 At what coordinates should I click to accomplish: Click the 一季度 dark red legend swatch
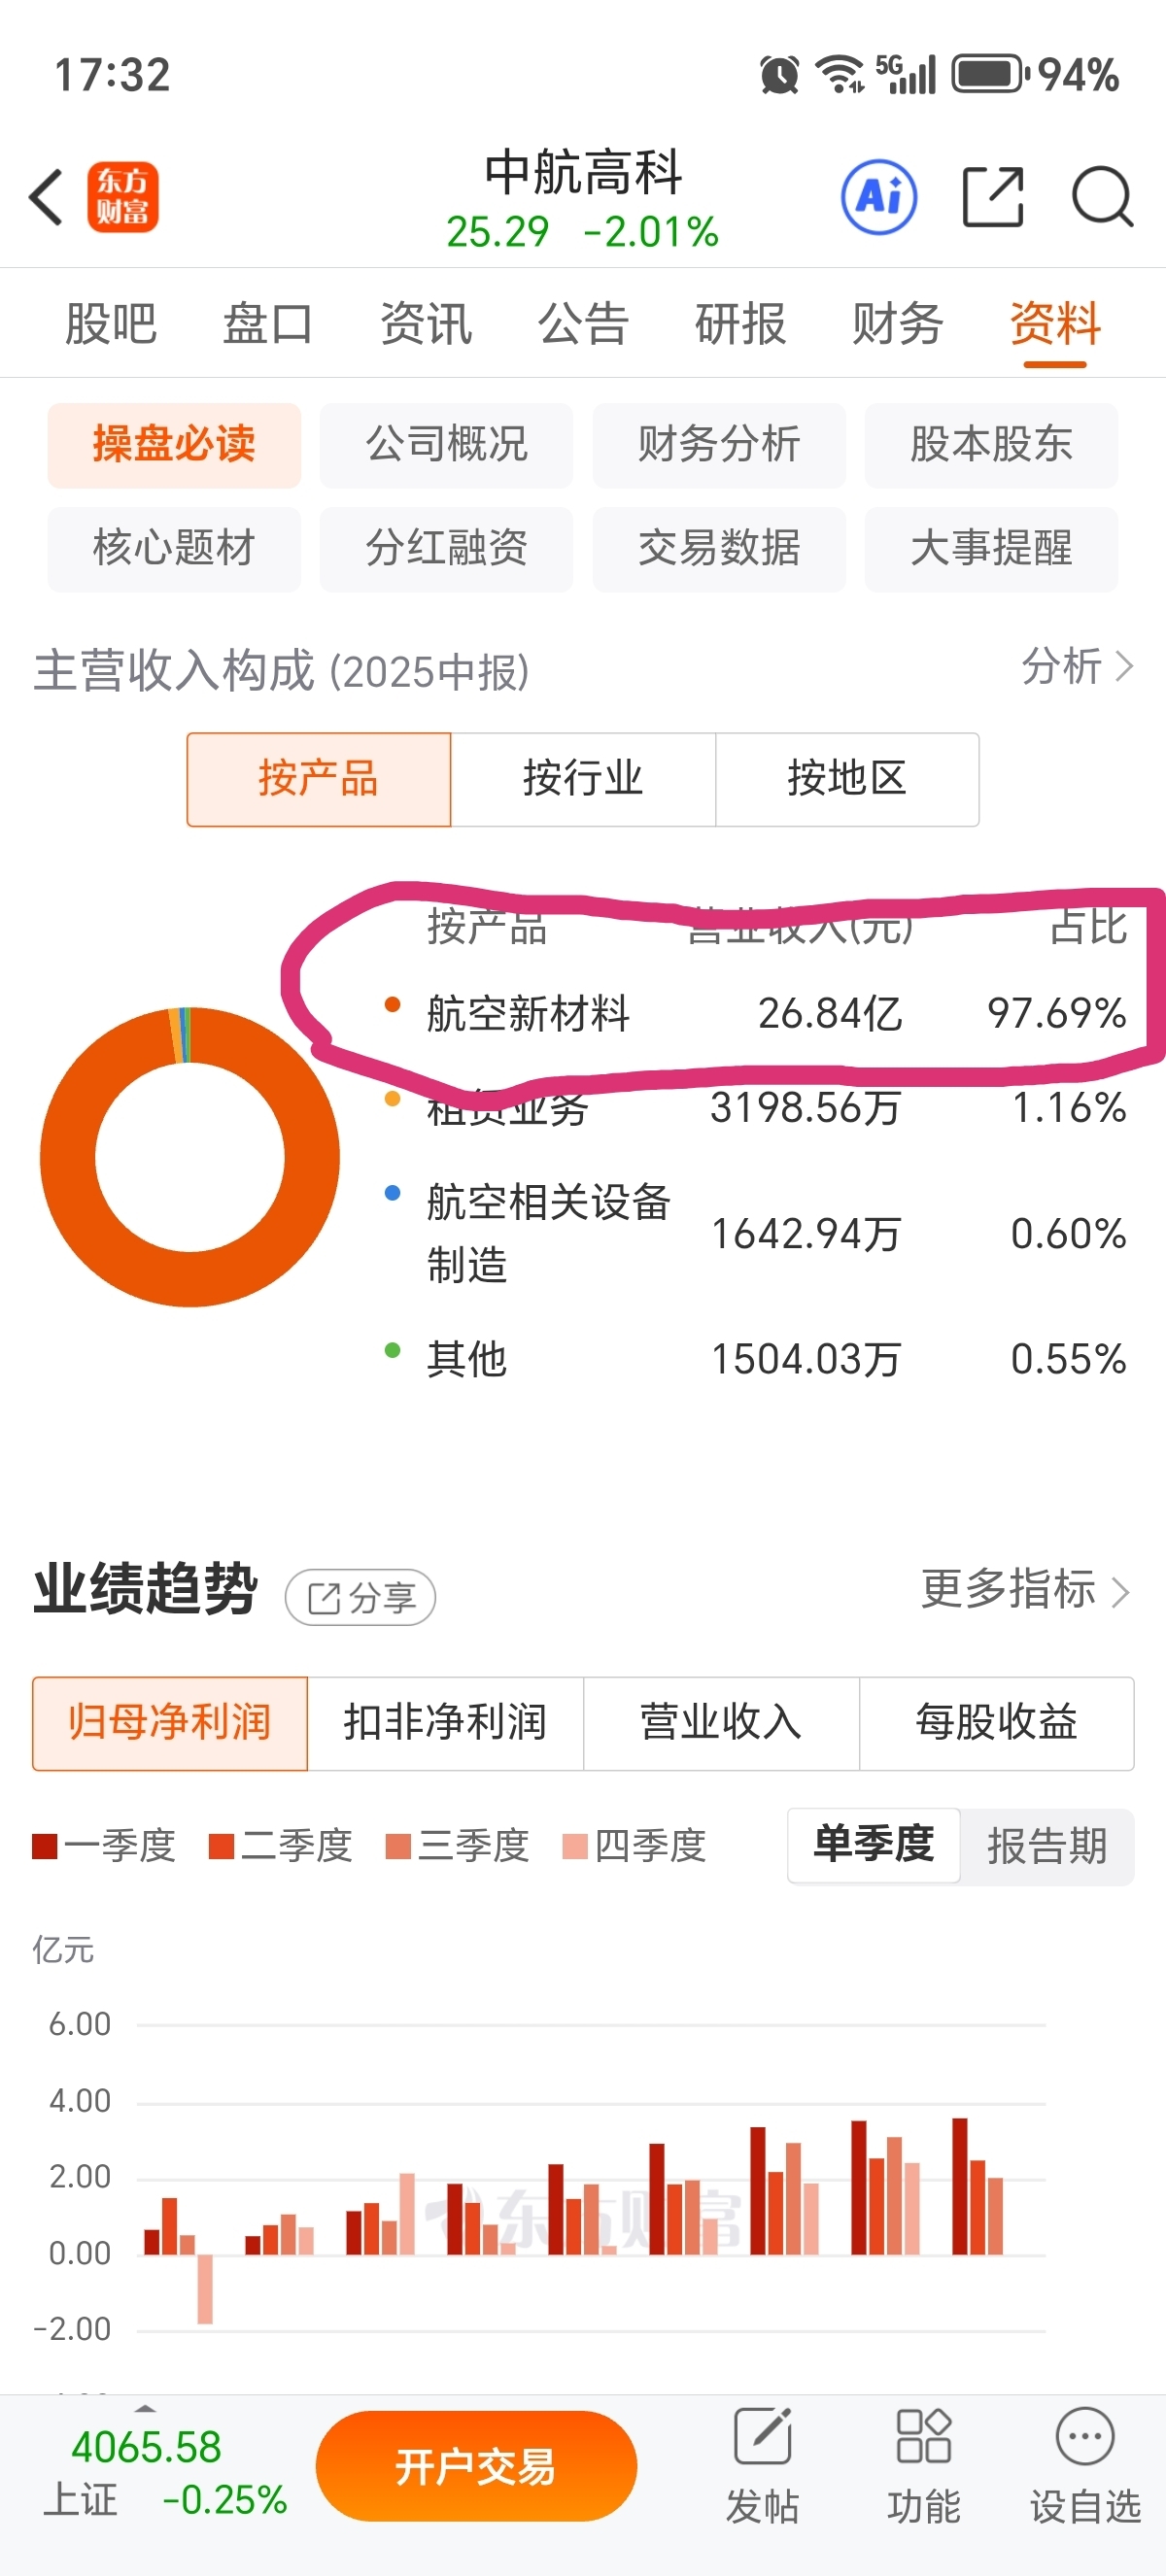(45, 1846)
